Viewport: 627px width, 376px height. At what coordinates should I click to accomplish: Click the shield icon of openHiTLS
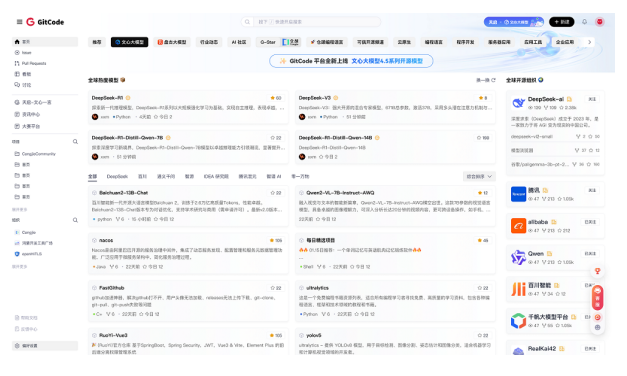coord(17,254)
